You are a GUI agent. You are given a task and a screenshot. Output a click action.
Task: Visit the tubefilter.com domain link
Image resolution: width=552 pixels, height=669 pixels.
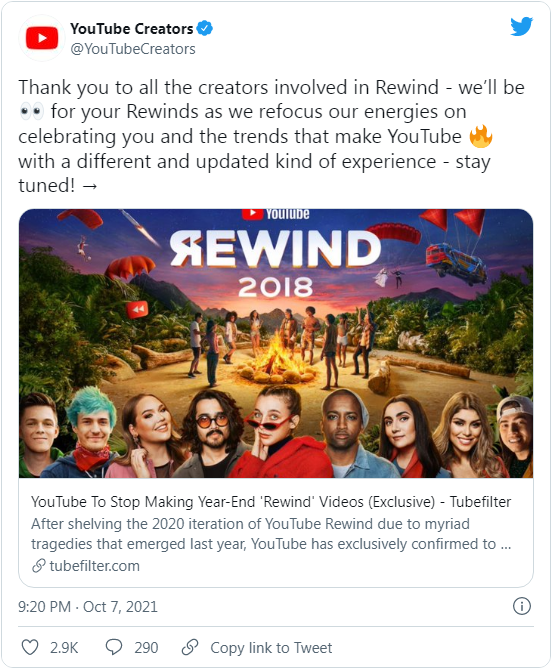(x=94, y=566)
